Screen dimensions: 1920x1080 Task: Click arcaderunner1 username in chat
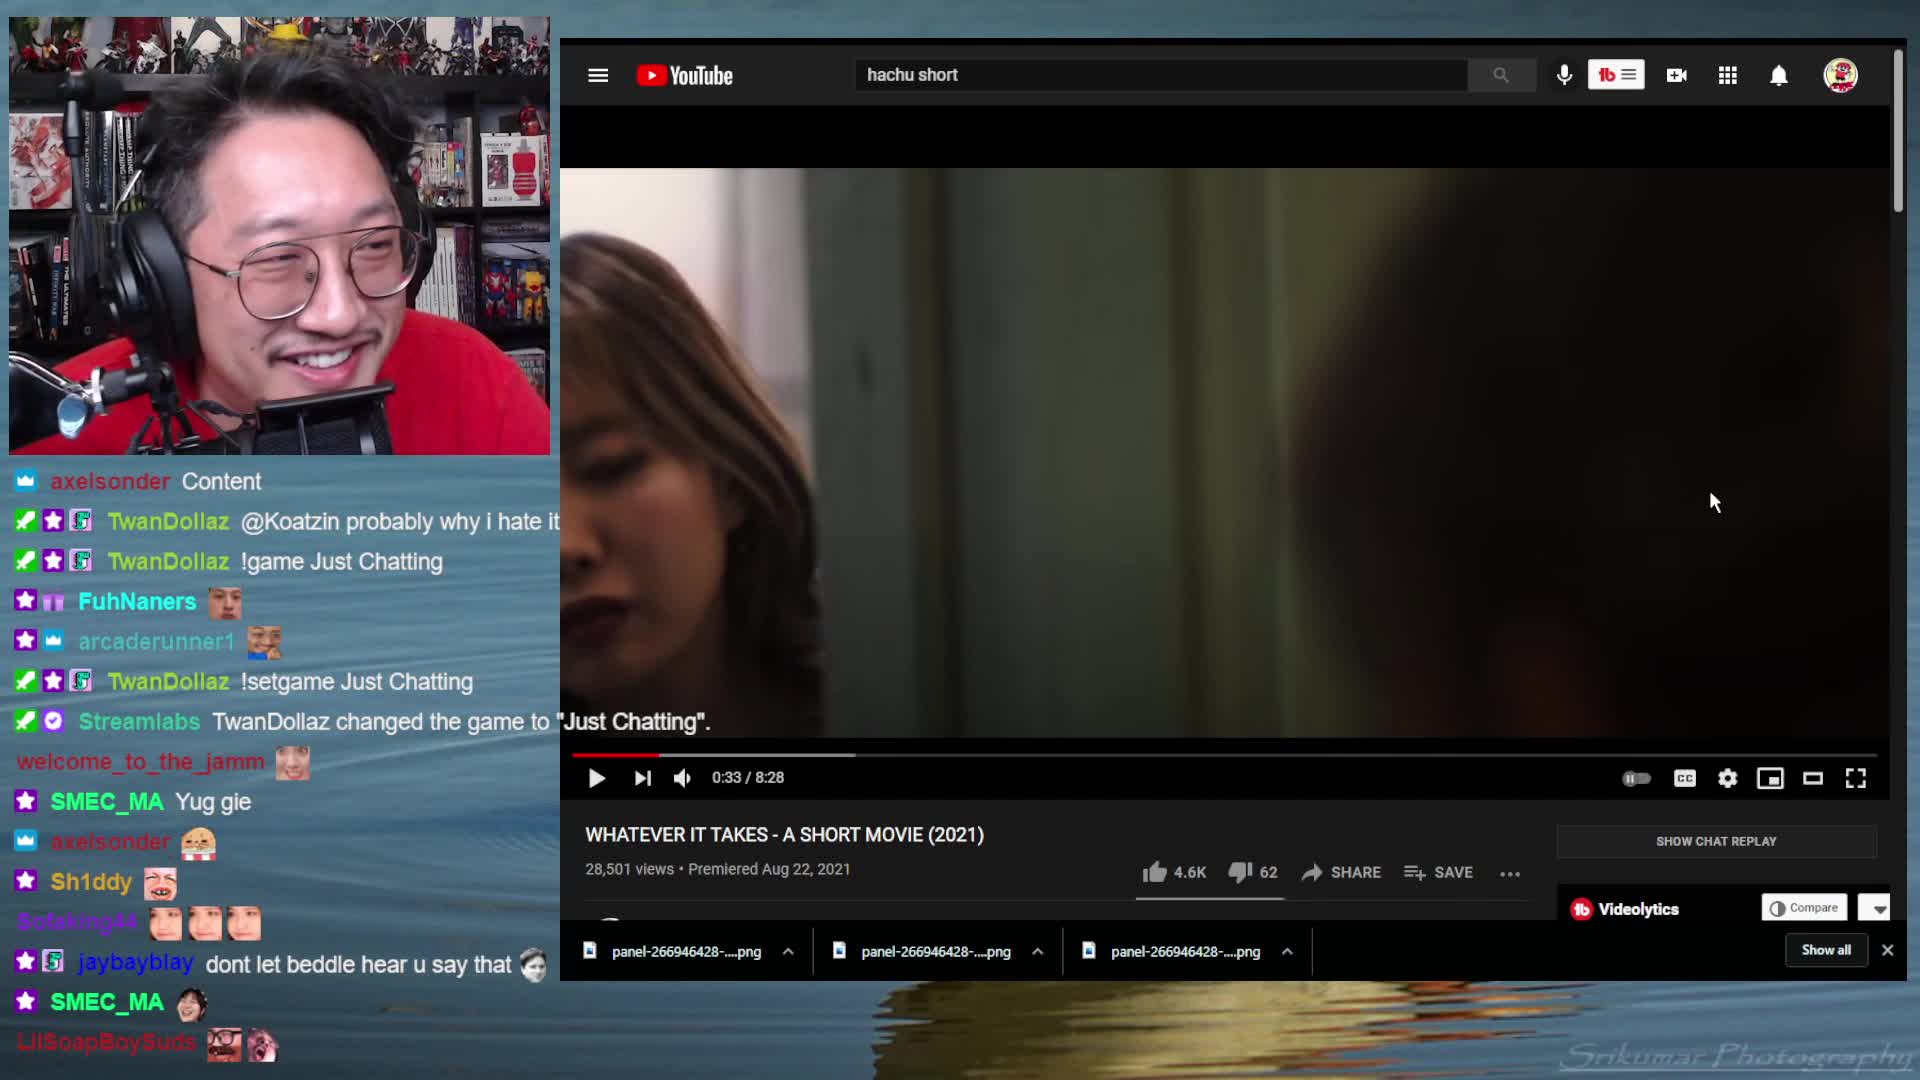156,642
